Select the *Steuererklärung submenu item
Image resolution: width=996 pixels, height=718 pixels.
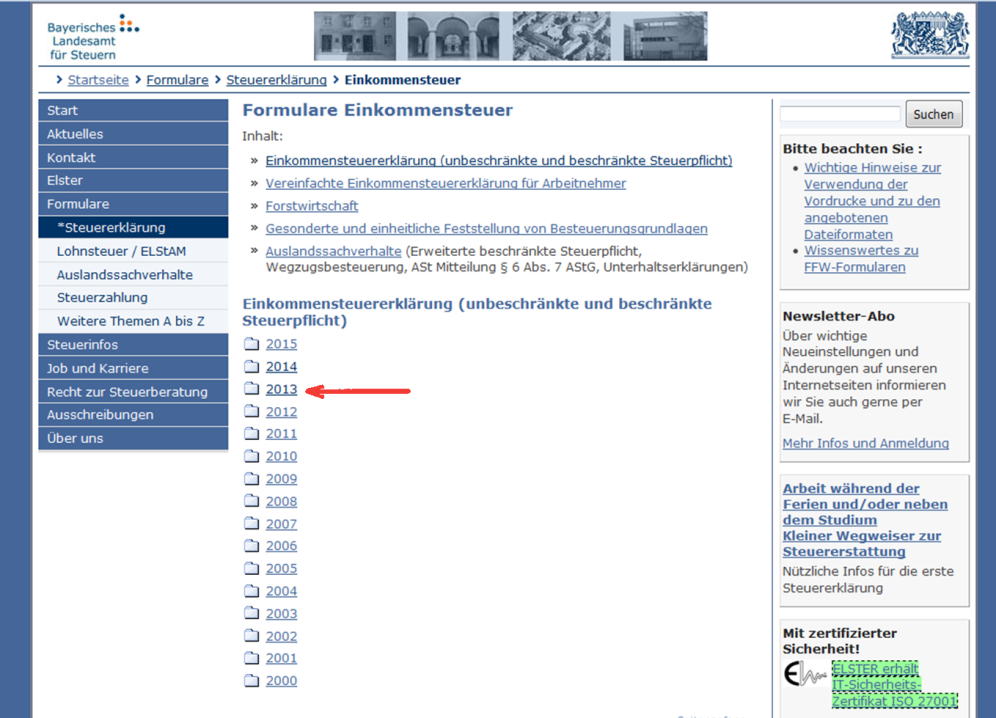(133, 227)
